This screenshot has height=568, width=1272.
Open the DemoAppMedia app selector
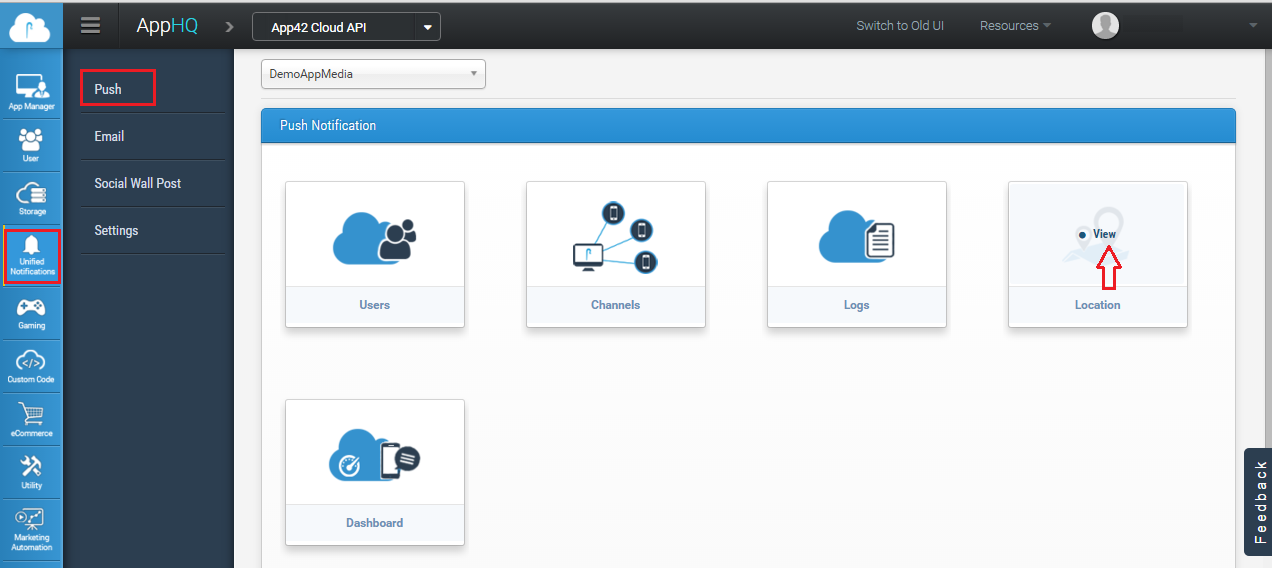pos(373,74)
